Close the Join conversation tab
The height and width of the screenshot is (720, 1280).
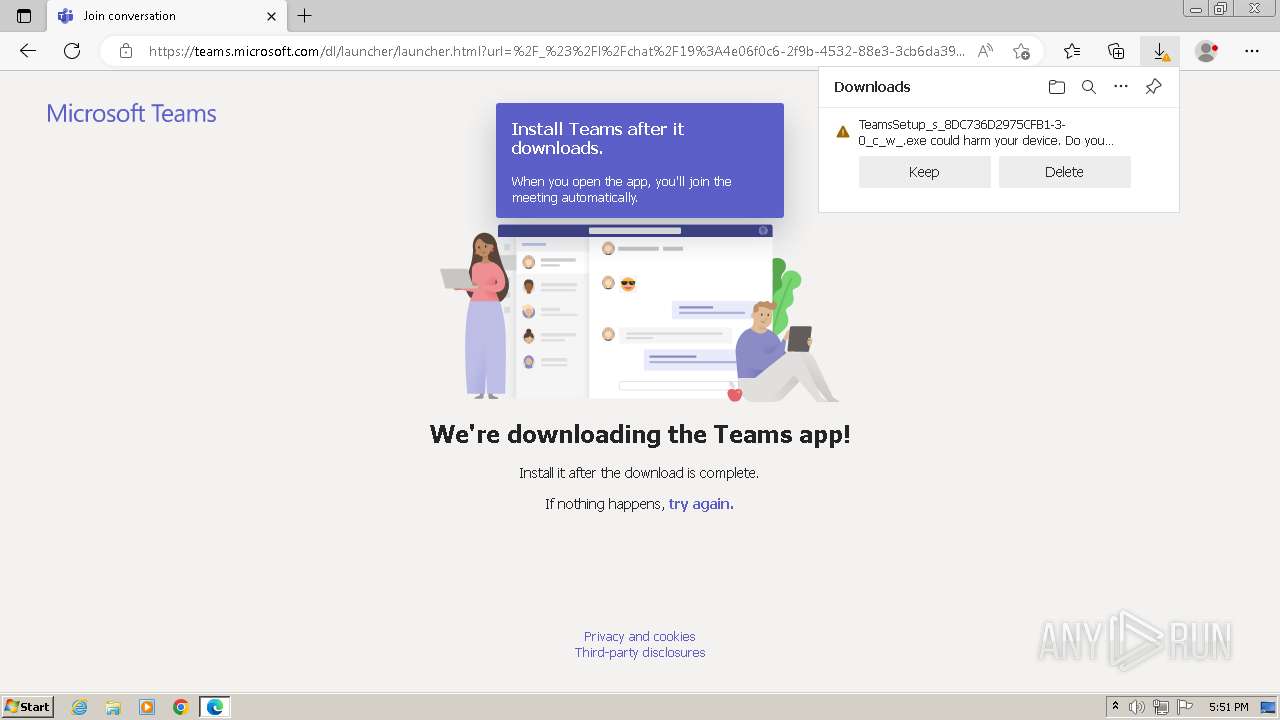coord(271,16)
